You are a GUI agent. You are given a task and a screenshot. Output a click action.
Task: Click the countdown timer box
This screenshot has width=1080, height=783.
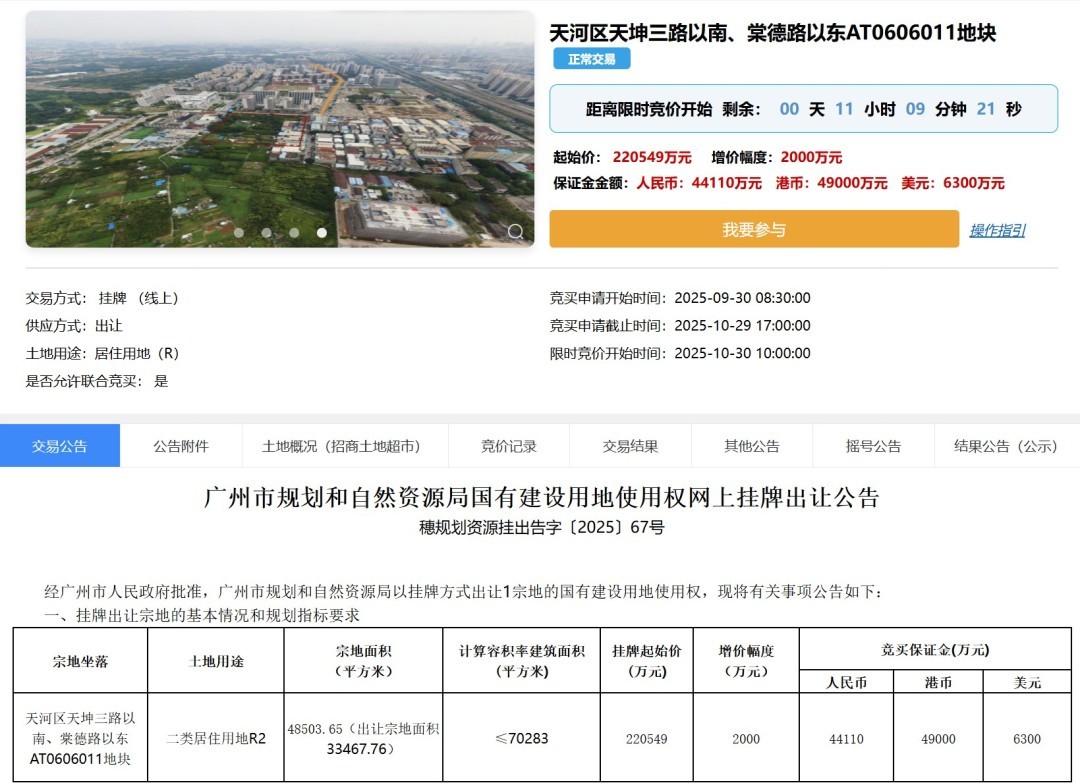pyautogui.click(x=803, y=109)
